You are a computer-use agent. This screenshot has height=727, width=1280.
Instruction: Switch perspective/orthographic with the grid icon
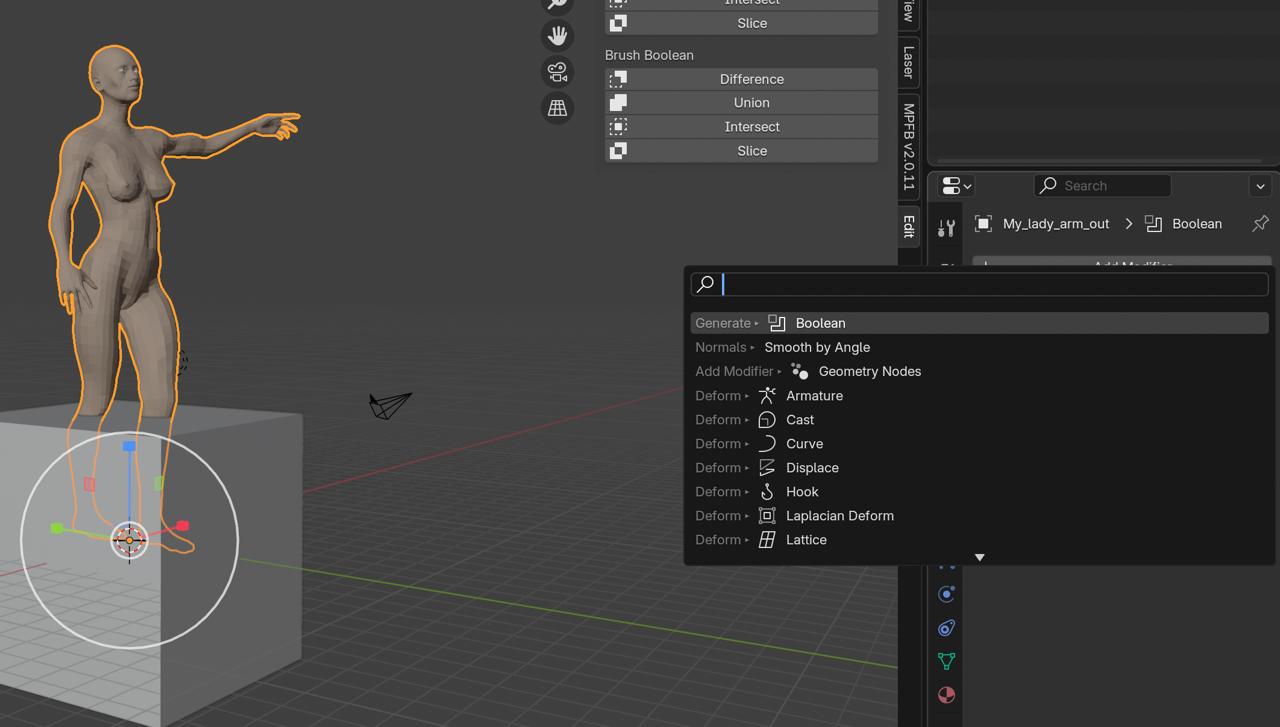[x=557, y=108]
